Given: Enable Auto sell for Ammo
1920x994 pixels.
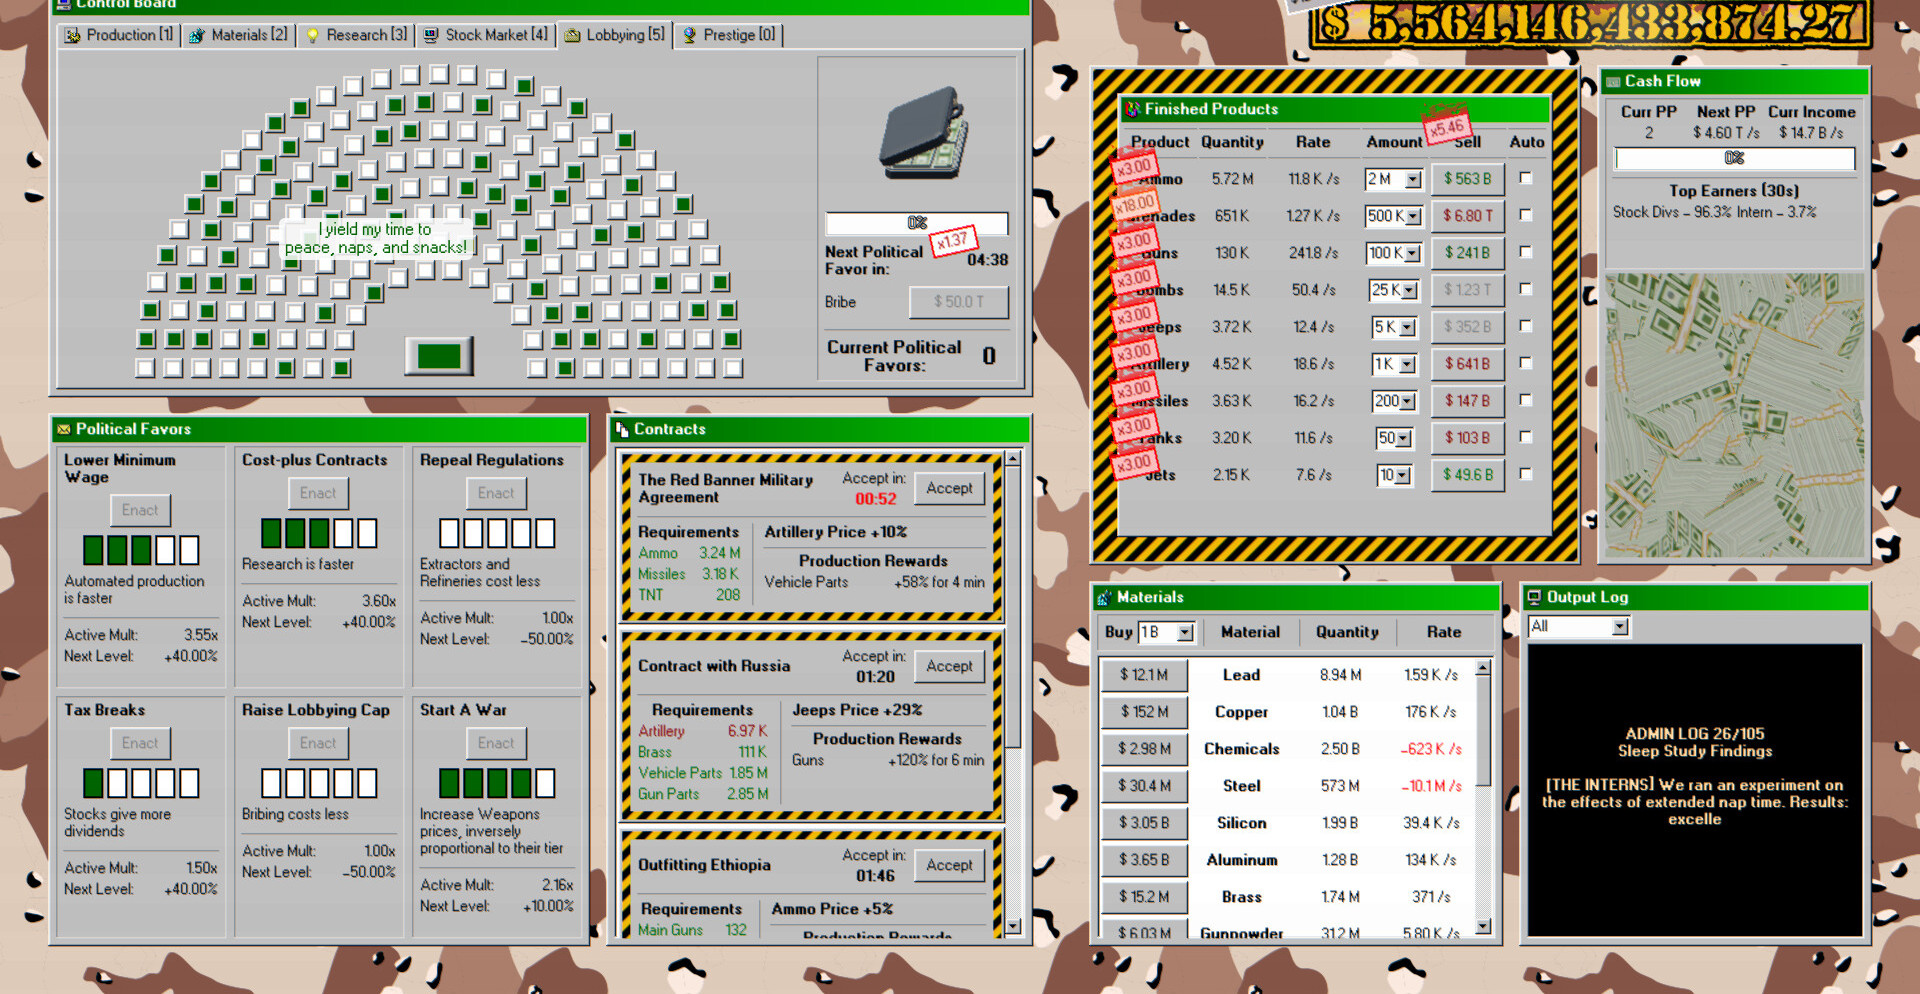Looking at the screenshot, I should 1525,178.
